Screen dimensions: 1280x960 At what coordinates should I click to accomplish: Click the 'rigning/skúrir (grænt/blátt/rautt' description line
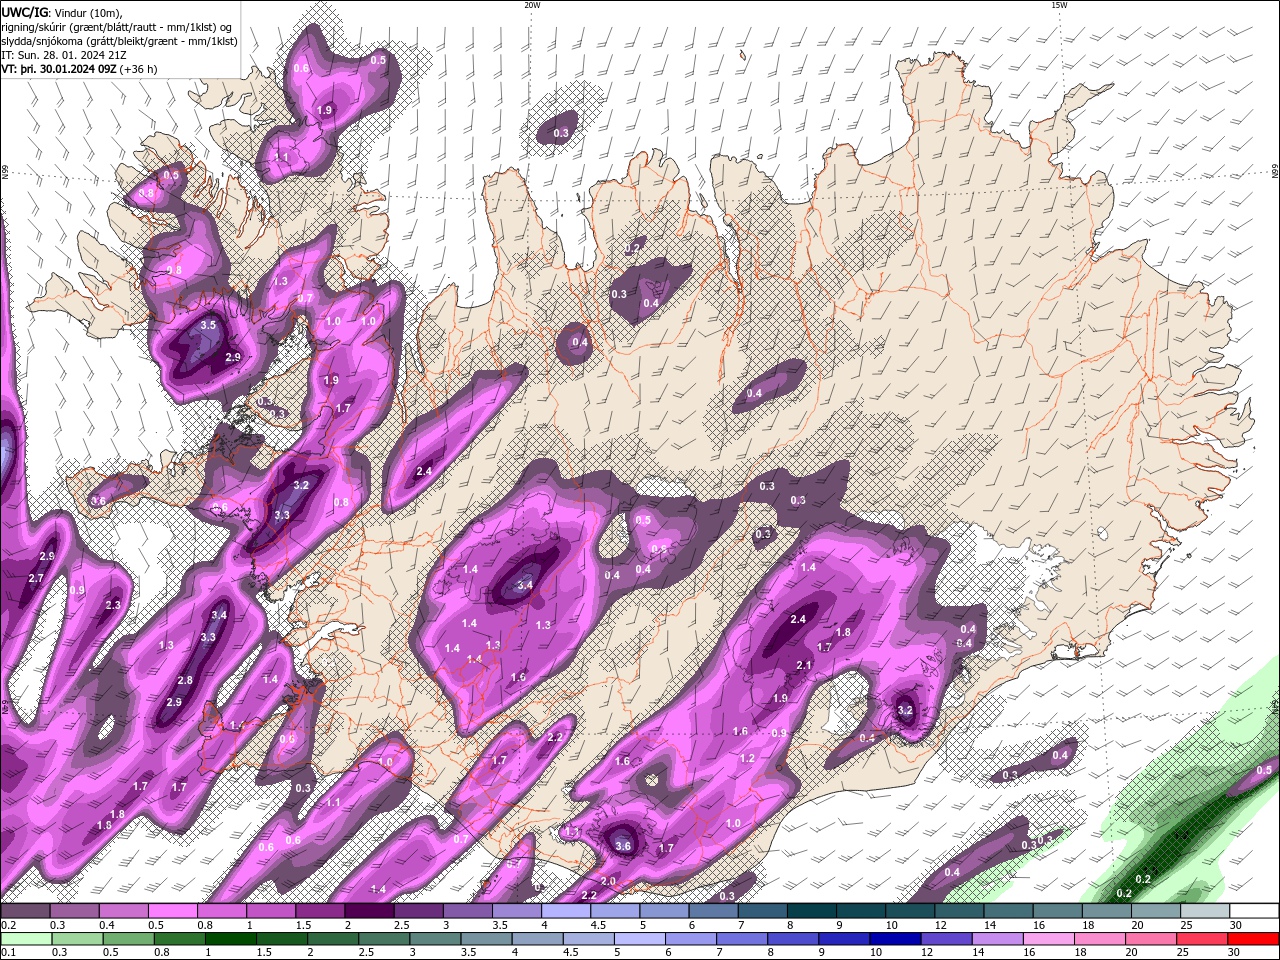[118, 27]
